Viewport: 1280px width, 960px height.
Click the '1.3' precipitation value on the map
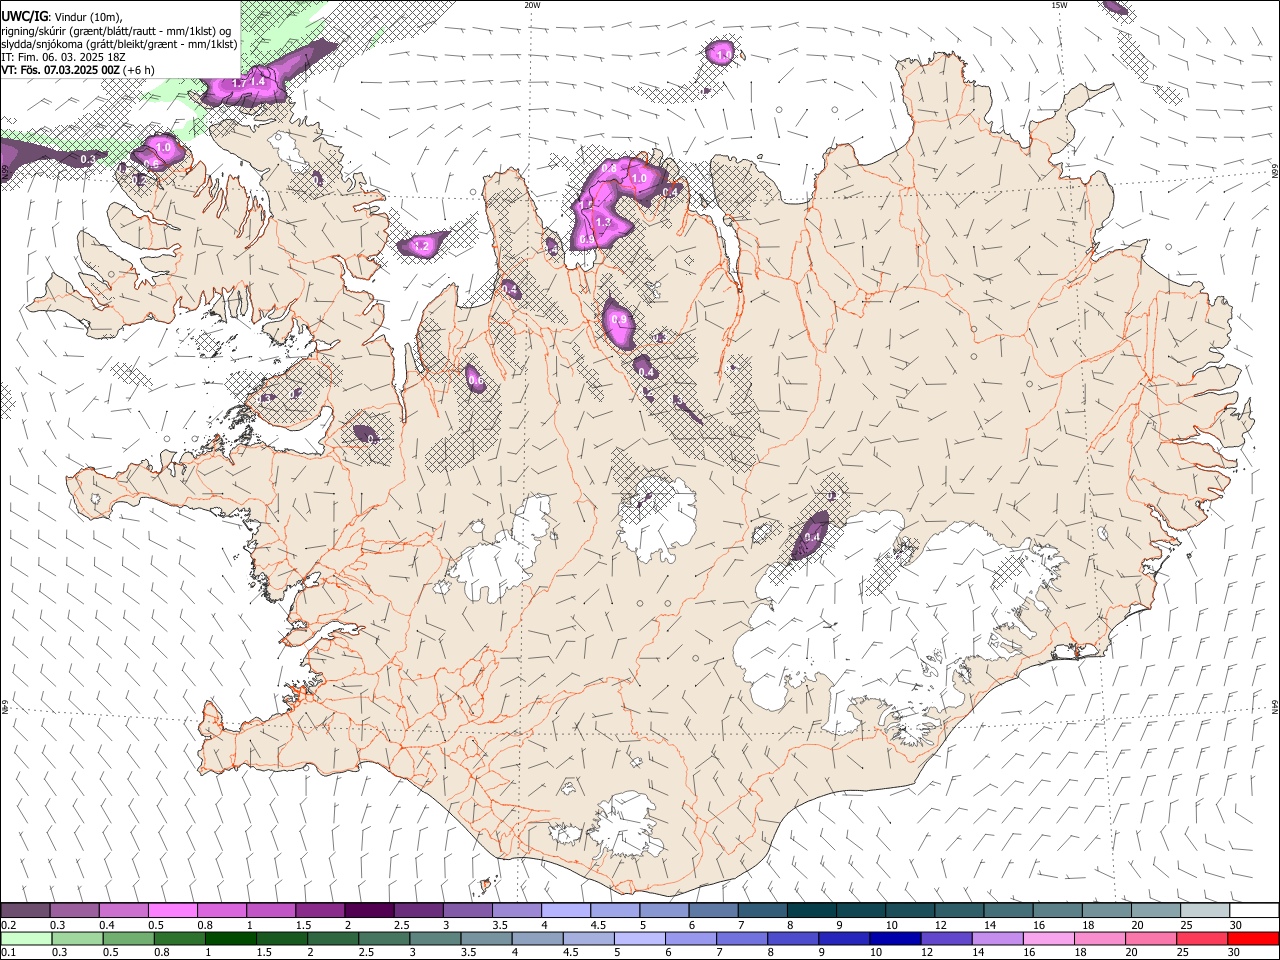[x=603, y=222]
